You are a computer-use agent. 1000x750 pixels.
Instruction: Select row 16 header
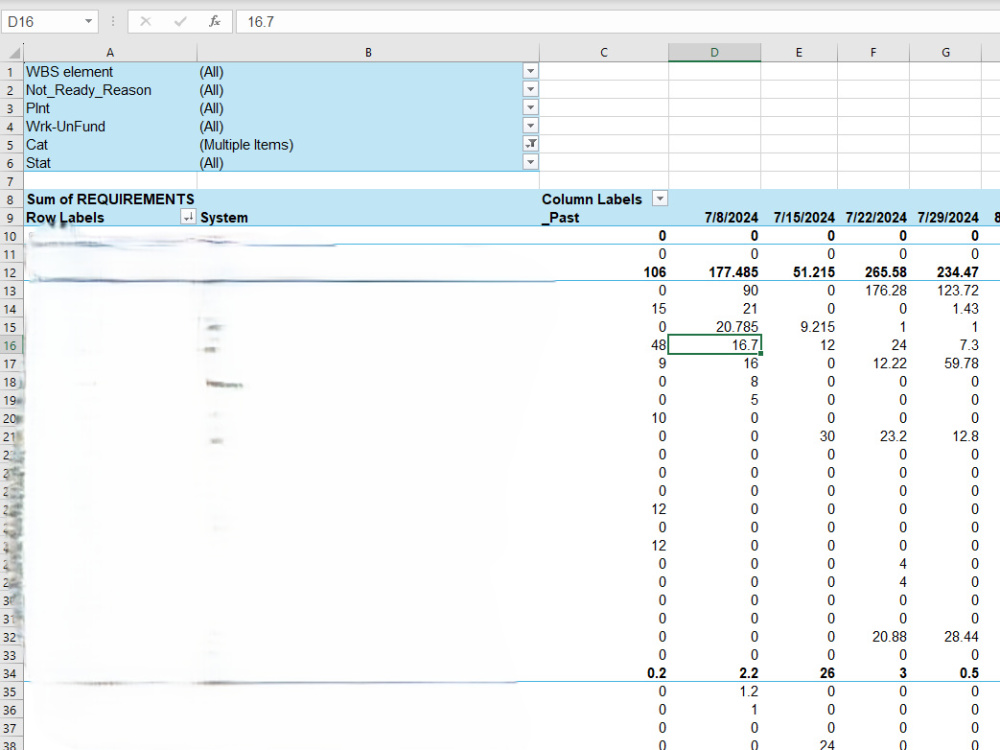point(11,346)
